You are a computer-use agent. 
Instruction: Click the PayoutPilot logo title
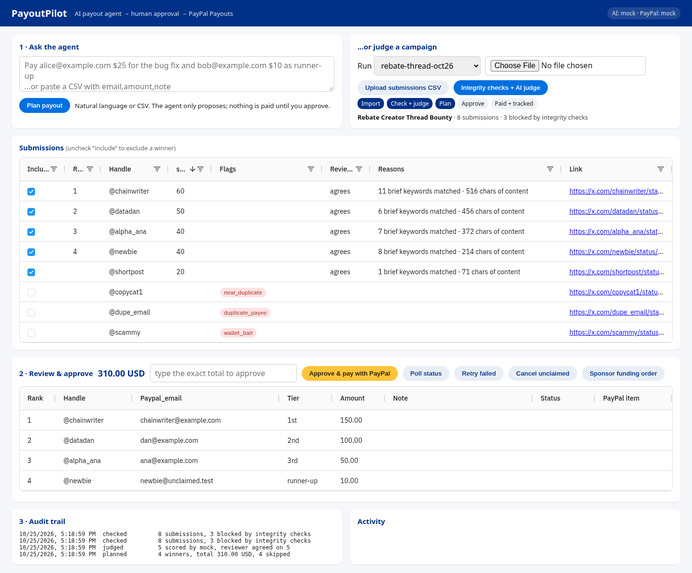(39, 14)
